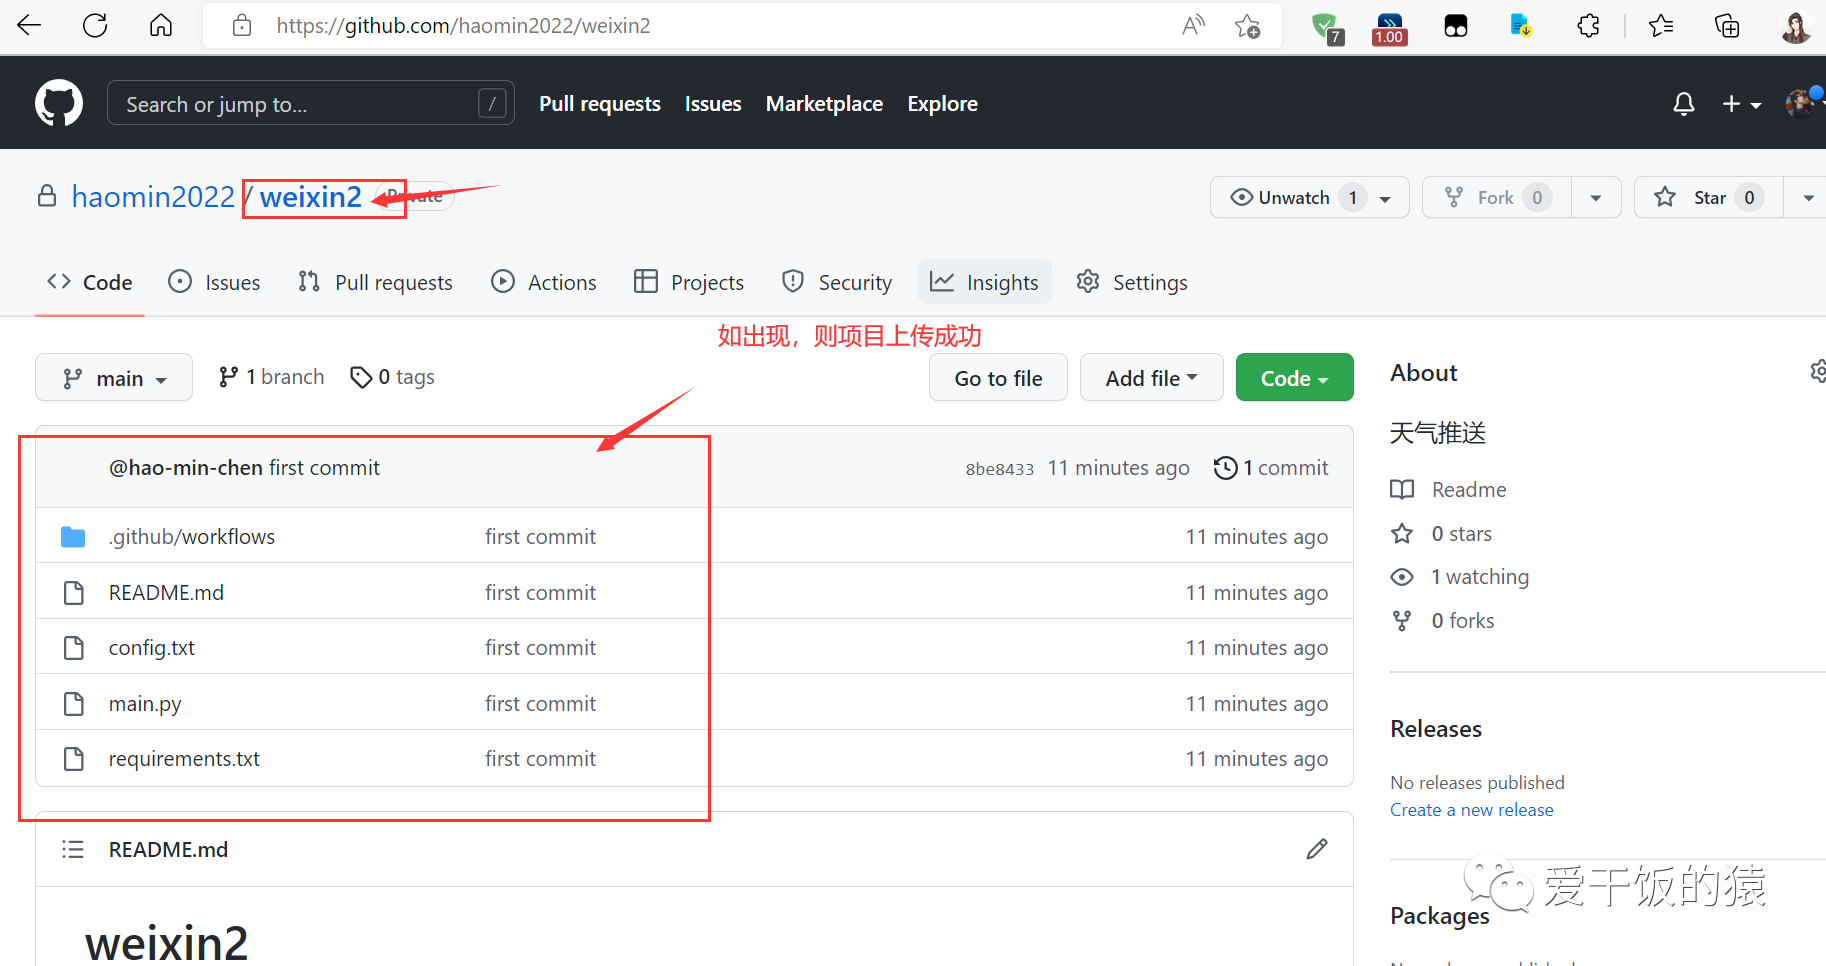The image size is (1826, 966).
Task: Open the @hao-min-chen author link
Action: tap(186, 468)
